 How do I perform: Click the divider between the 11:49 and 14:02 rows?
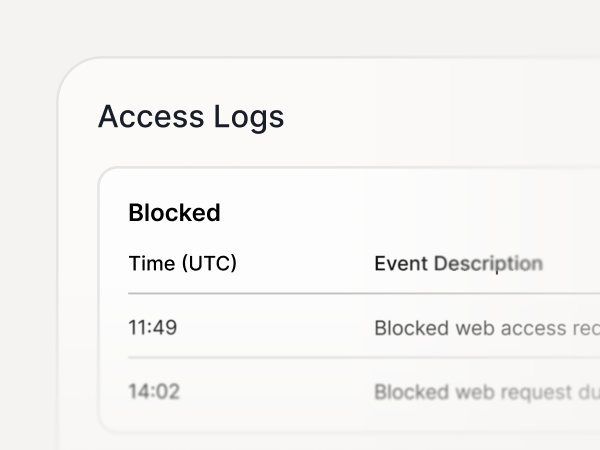(x=364, y=357)
